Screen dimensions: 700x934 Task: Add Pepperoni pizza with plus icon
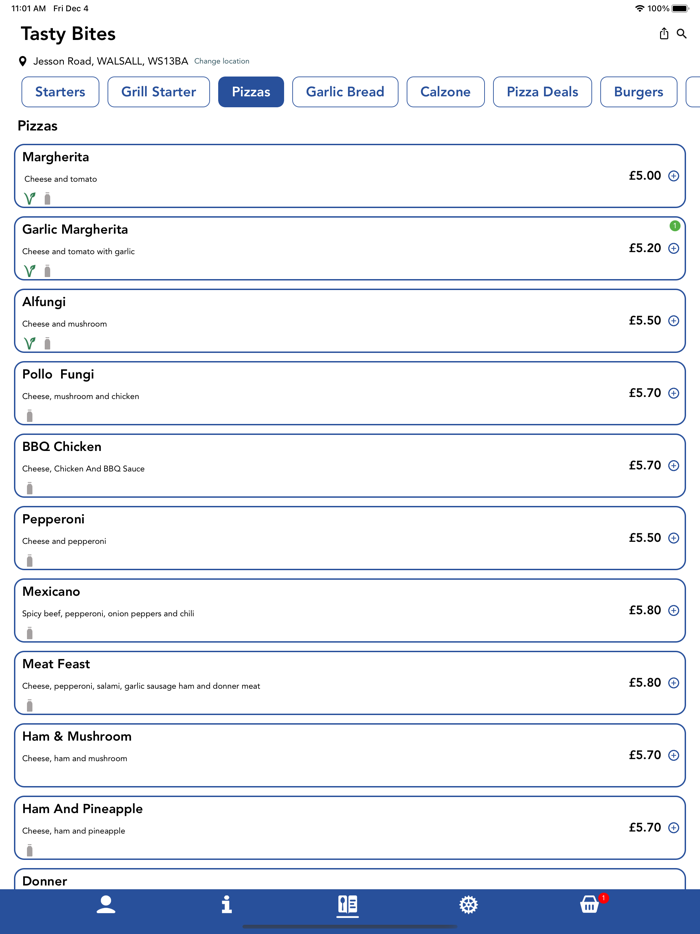point(673,538)
